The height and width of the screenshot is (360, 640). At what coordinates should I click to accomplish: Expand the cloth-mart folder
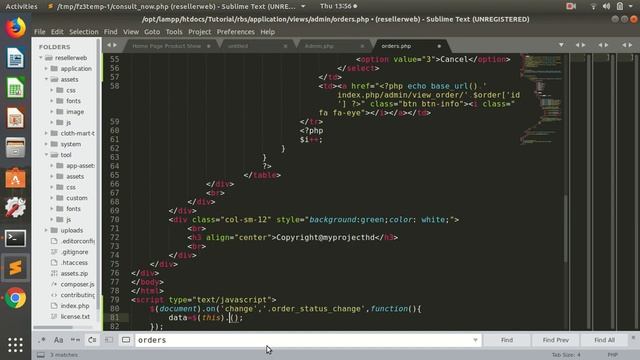point(46,133)
